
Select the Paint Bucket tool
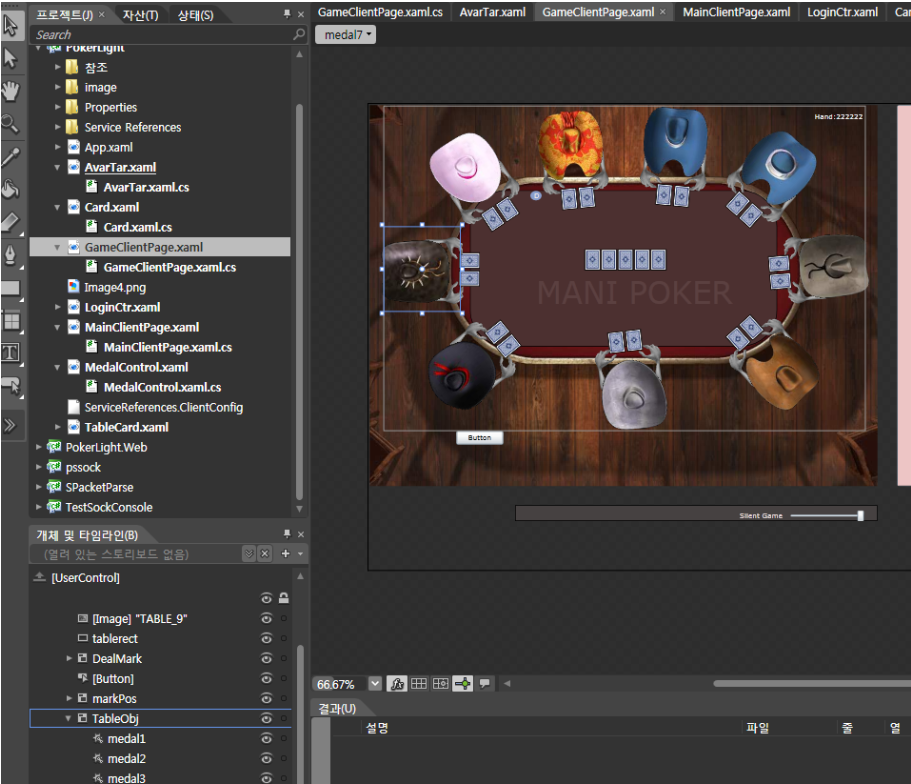click(11, 188)
